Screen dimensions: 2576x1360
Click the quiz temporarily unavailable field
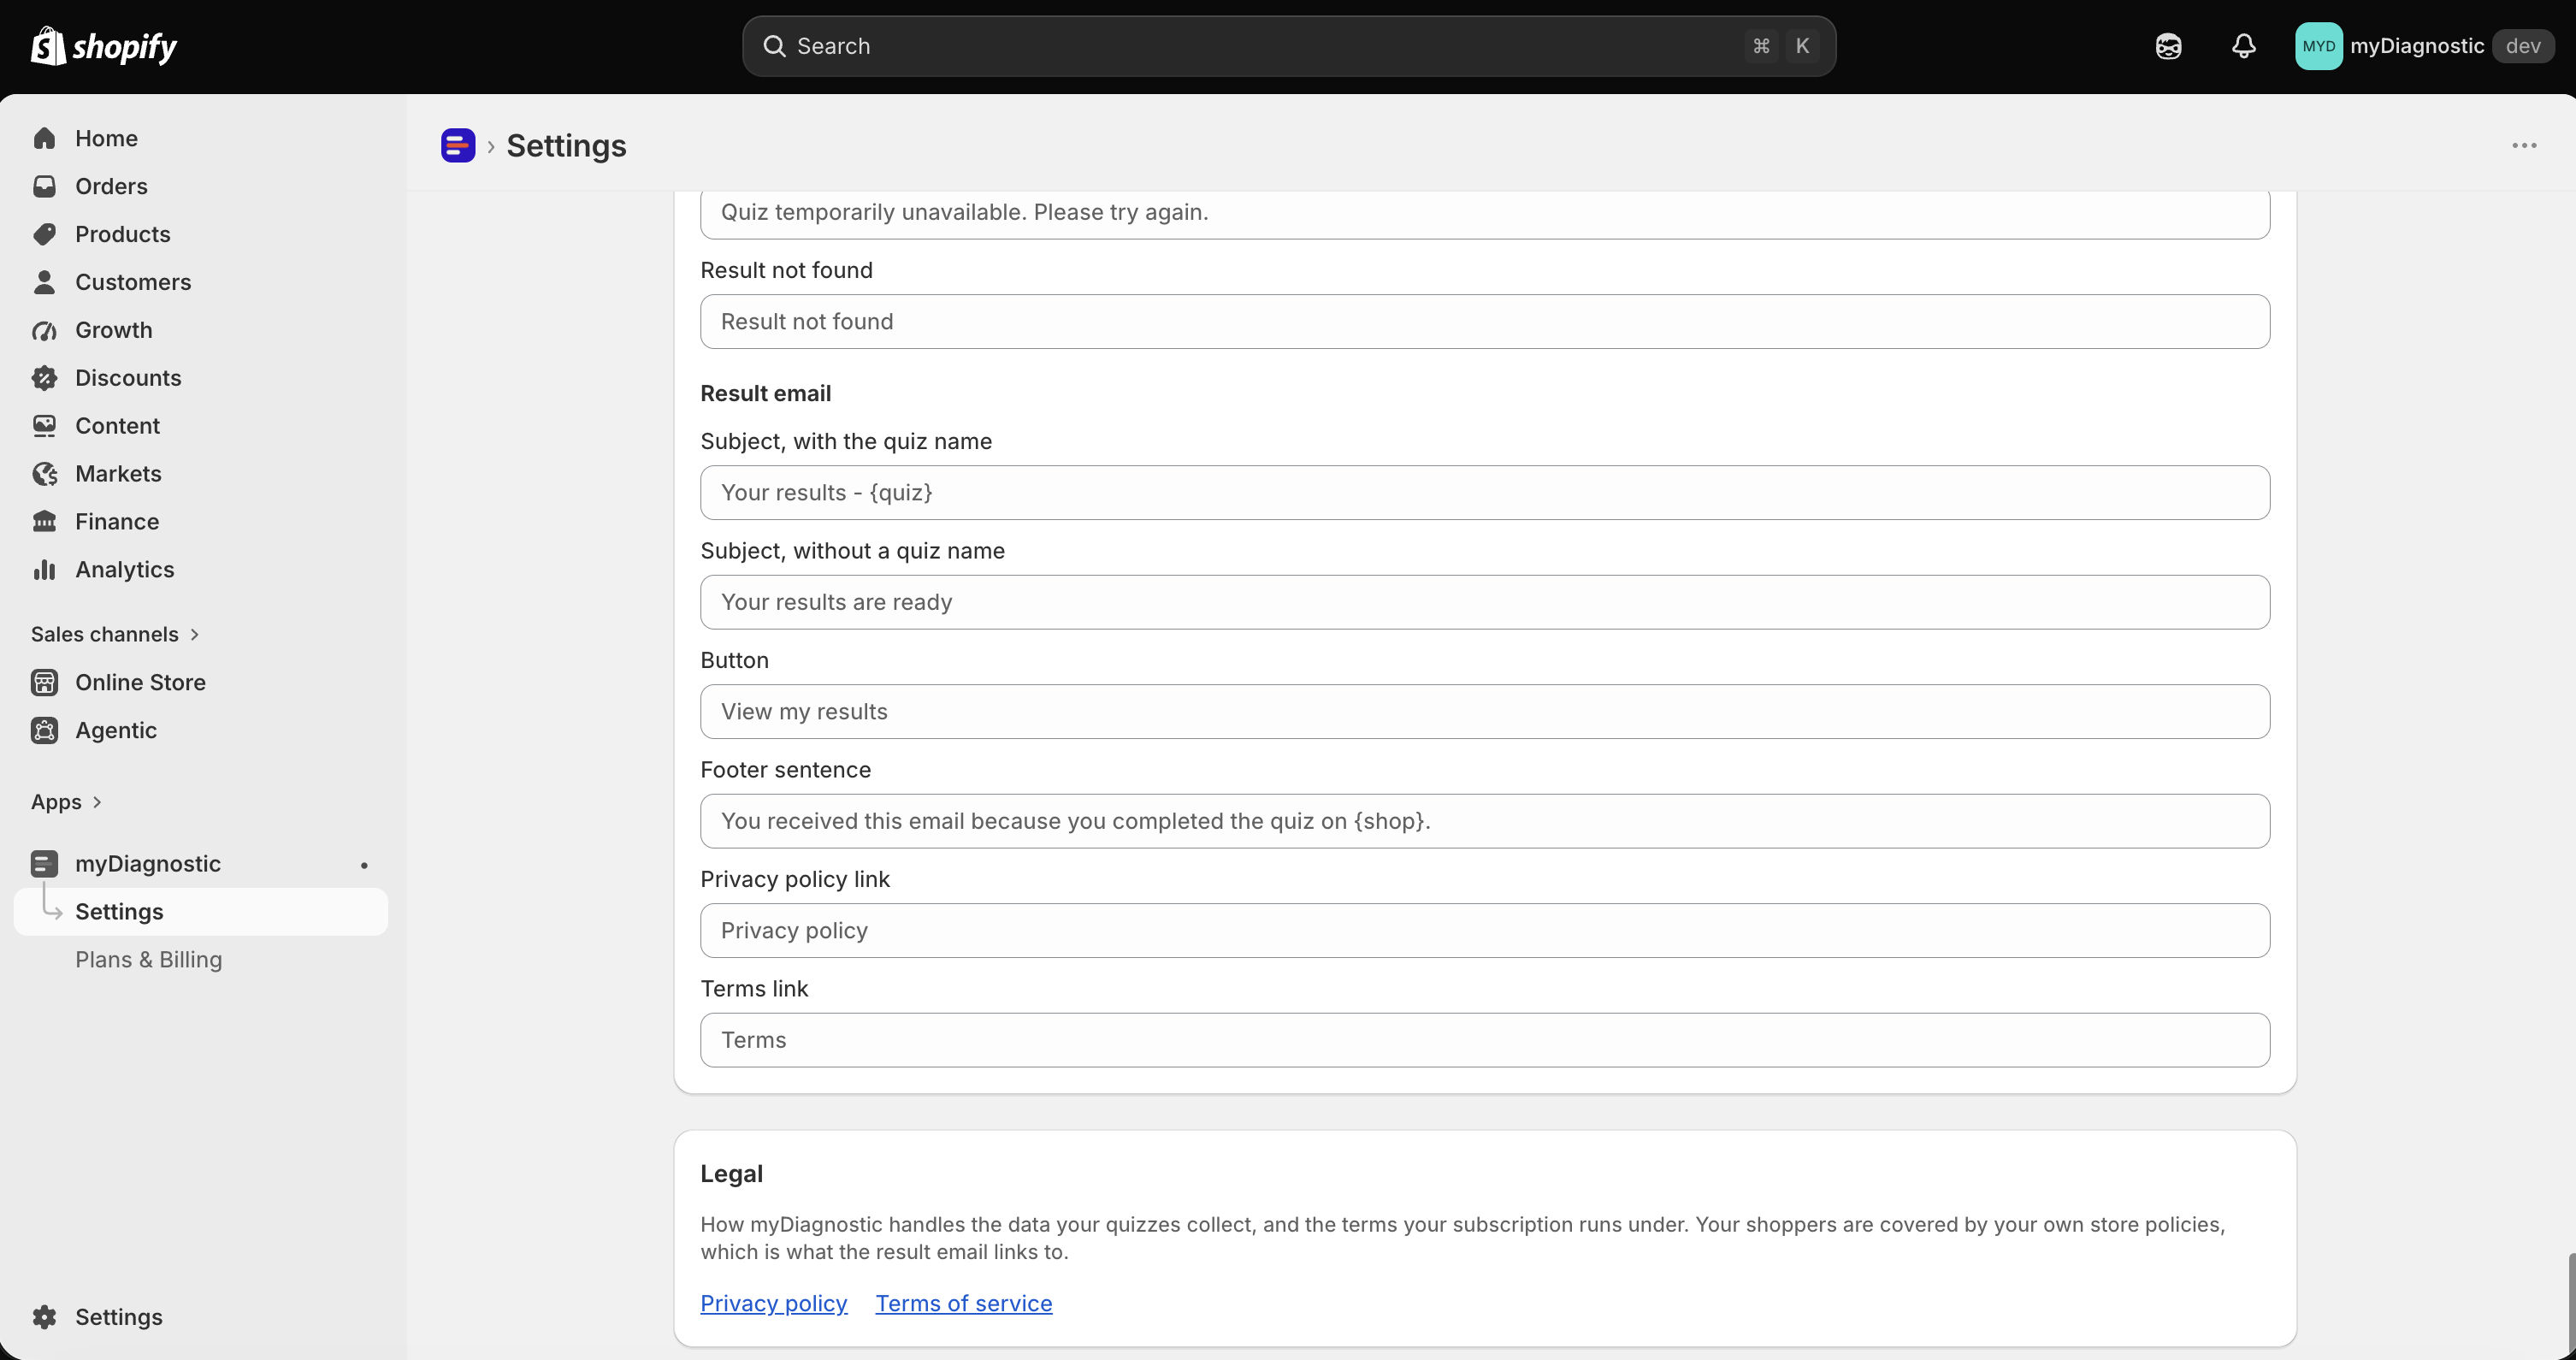point(1485,213)
